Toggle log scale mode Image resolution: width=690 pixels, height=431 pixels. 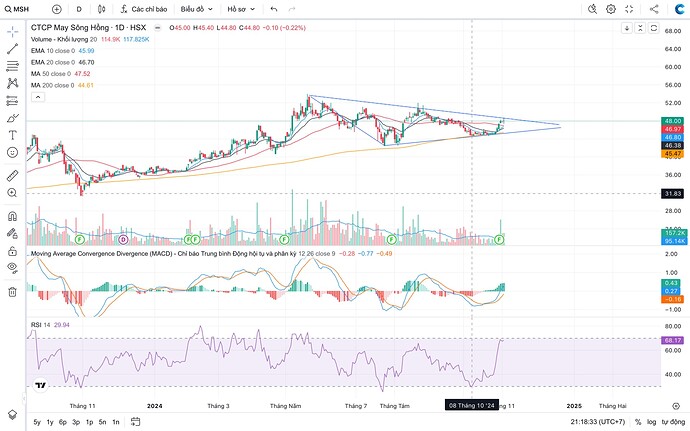(652, 422)
